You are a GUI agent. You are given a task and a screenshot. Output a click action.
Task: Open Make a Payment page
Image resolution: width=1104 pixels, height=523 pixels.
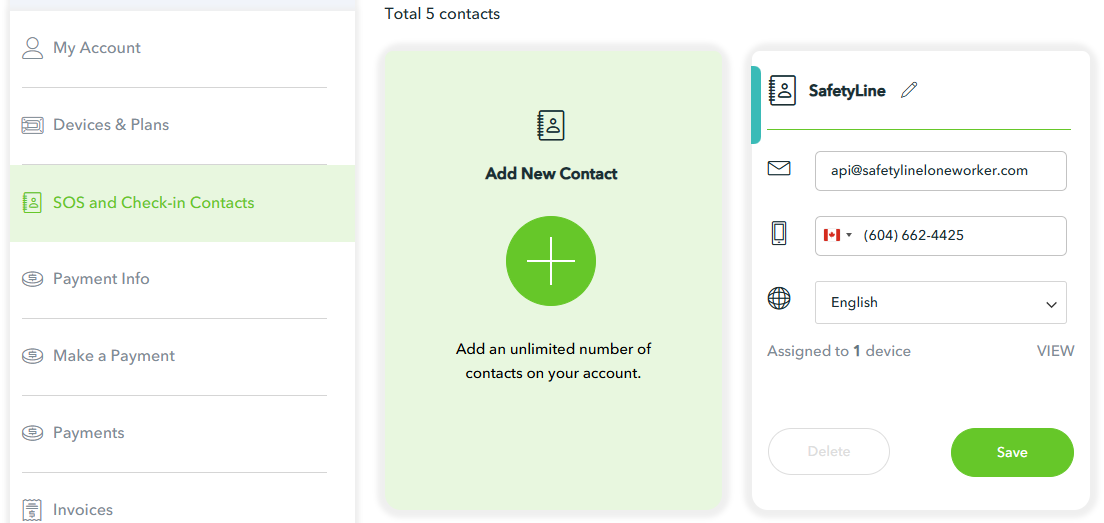click(x=113, y=356)
